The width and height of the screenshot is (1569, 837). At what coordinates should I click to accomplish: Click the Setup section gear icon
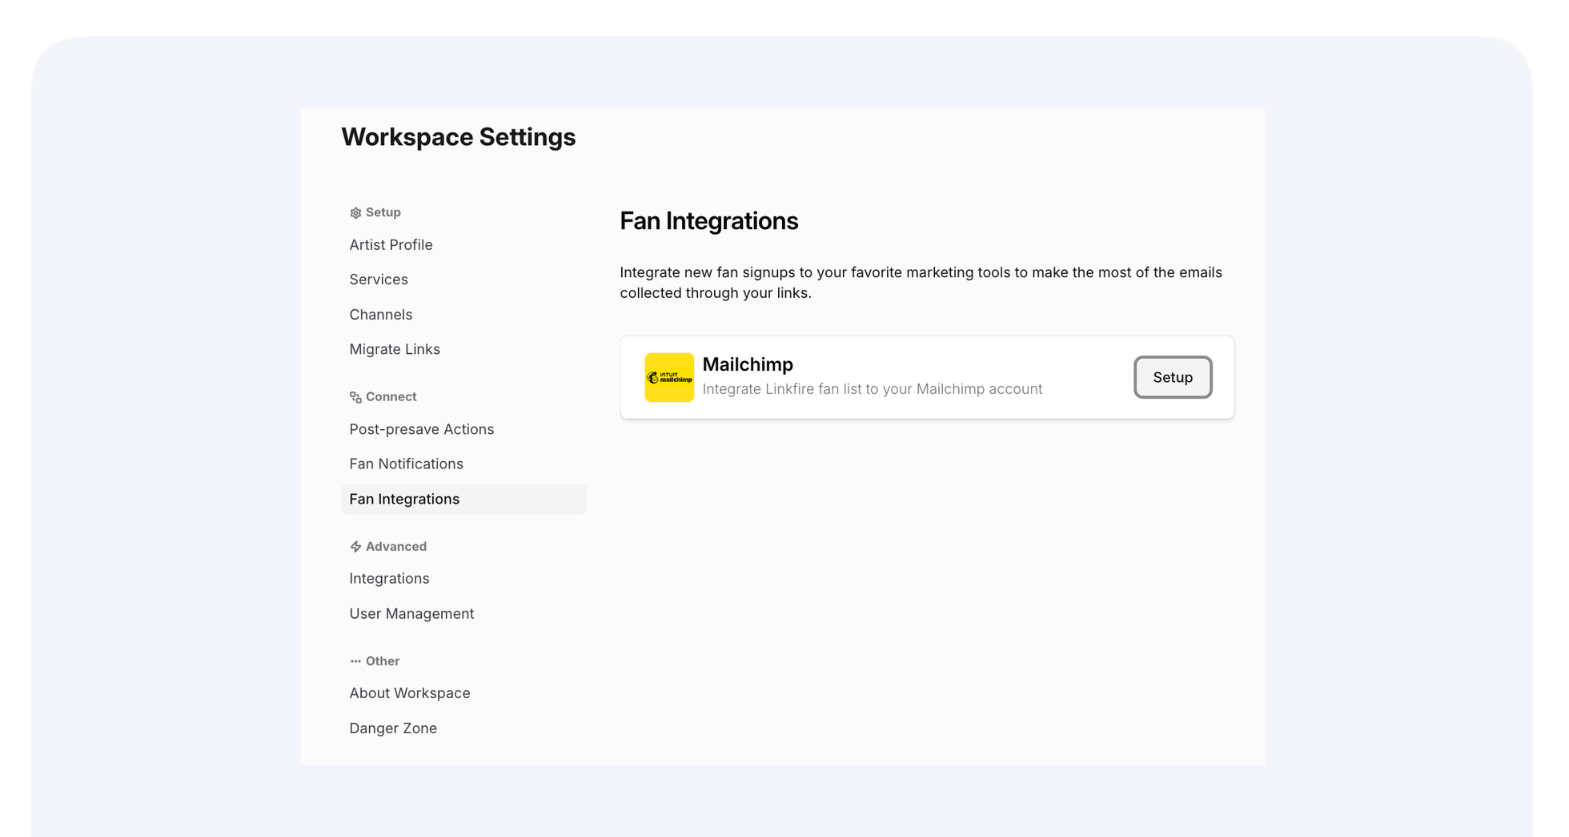355,213
